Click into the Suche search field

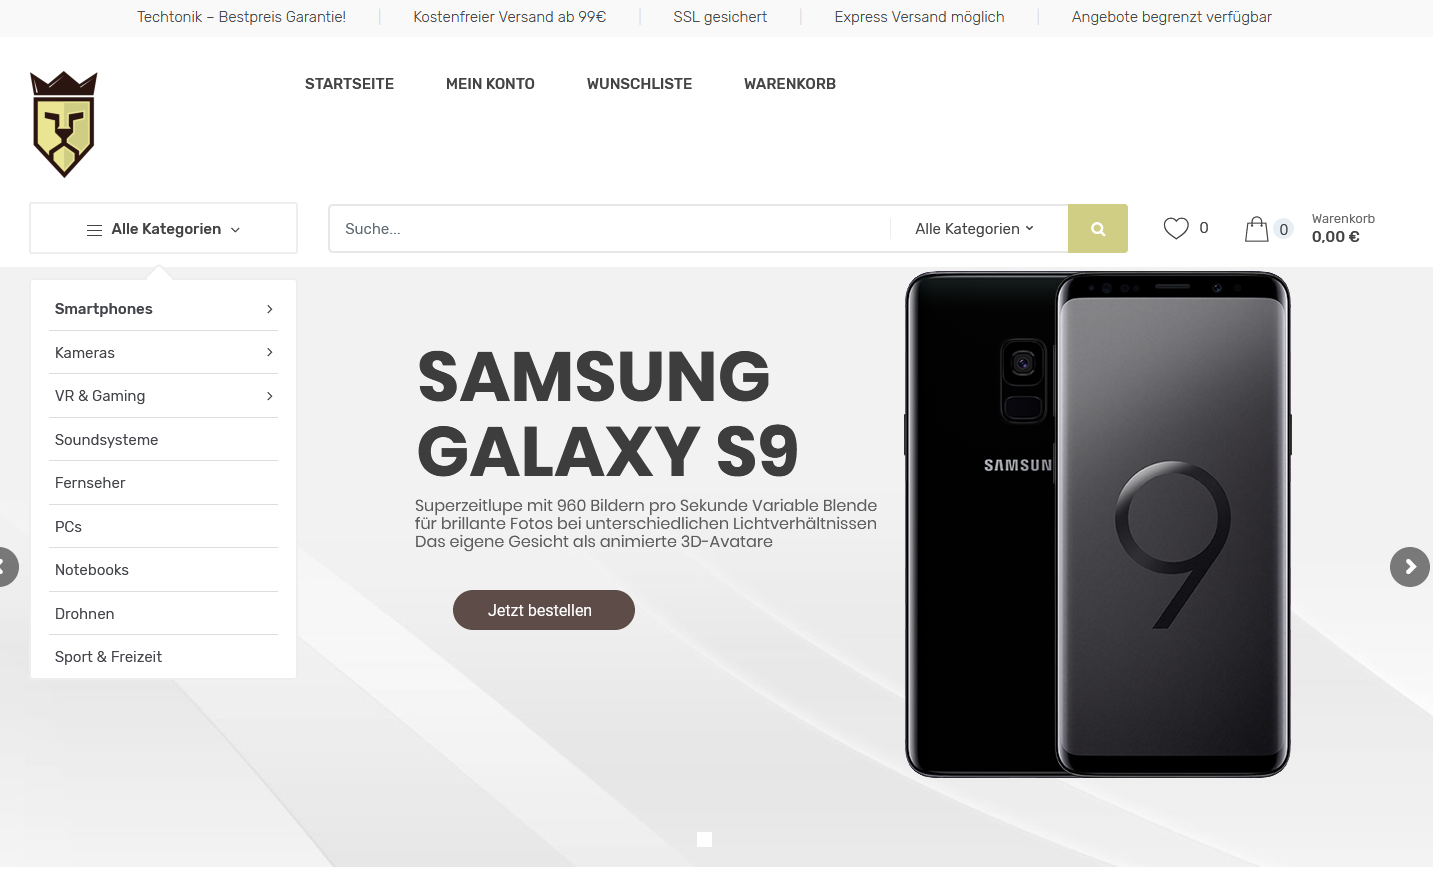tap(610, 229)
